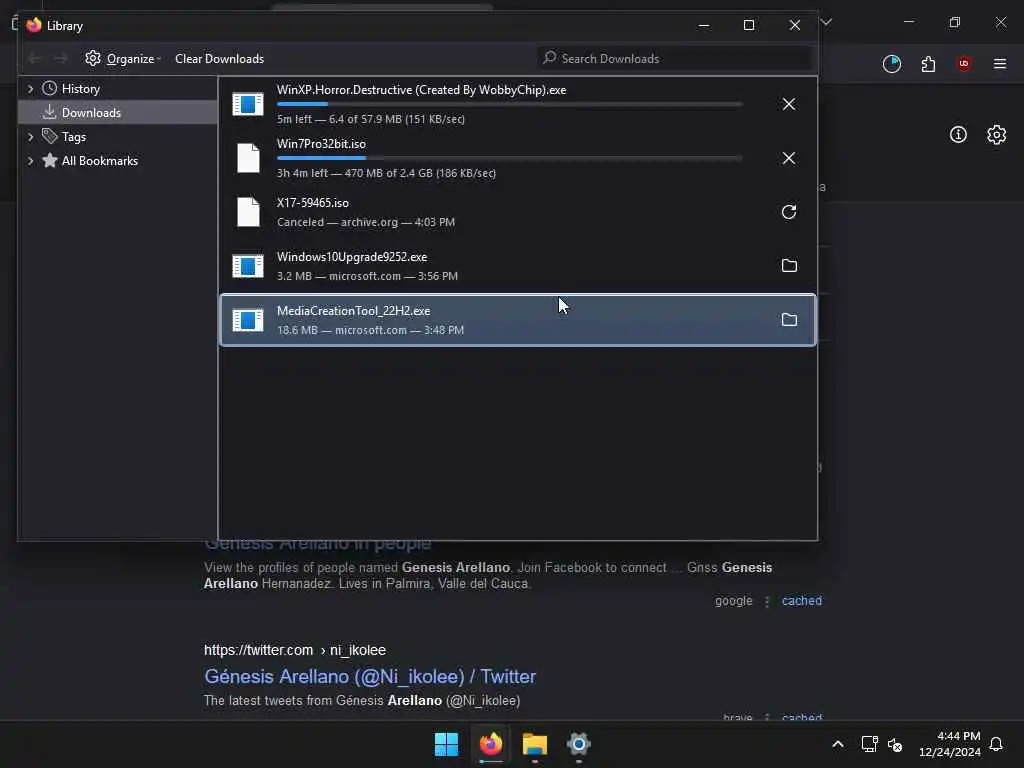Click the Library forward arrow

pyautogui.click(x=61, y=59)
